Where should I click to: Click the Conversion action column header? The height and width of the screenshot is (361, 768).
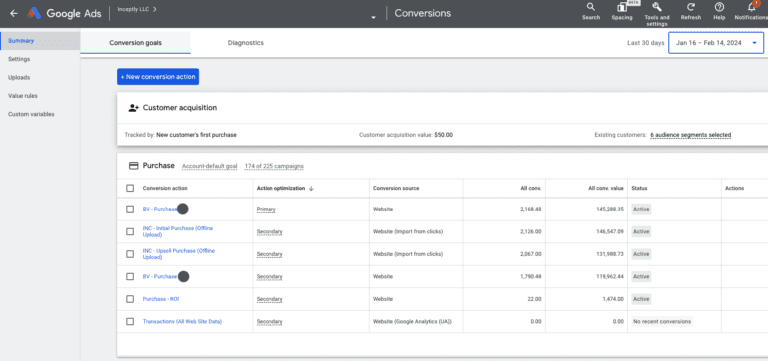click(x=165, y=189)
